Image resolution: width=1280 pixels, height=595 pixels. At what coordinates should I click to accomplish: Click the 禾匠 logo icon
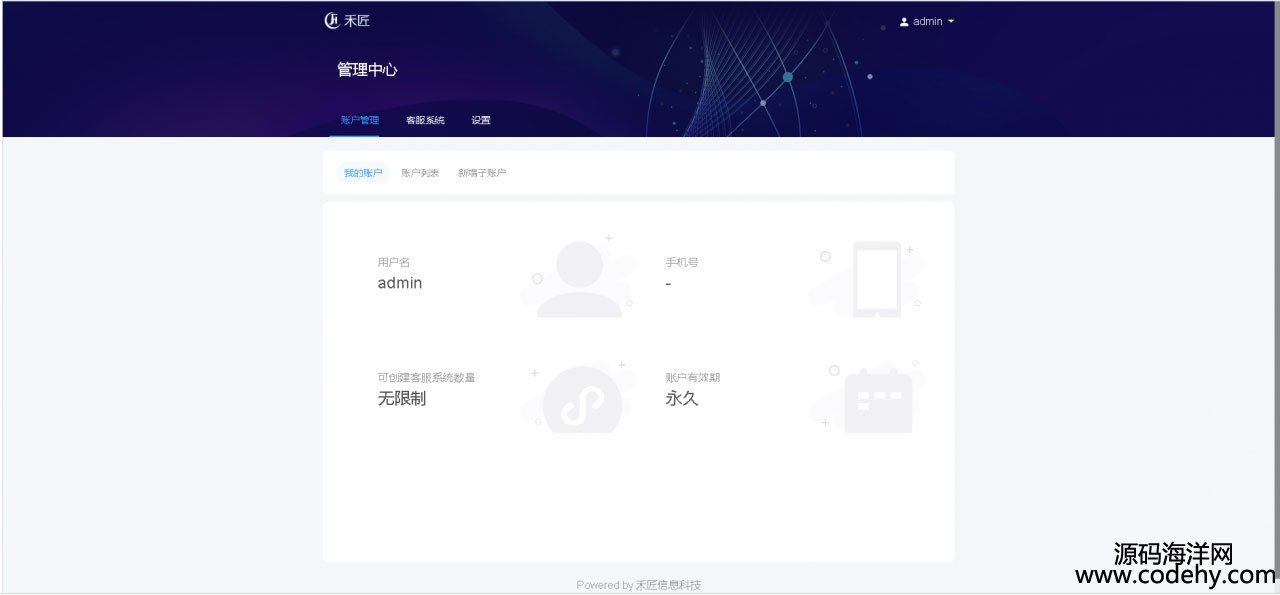(332, 20)
